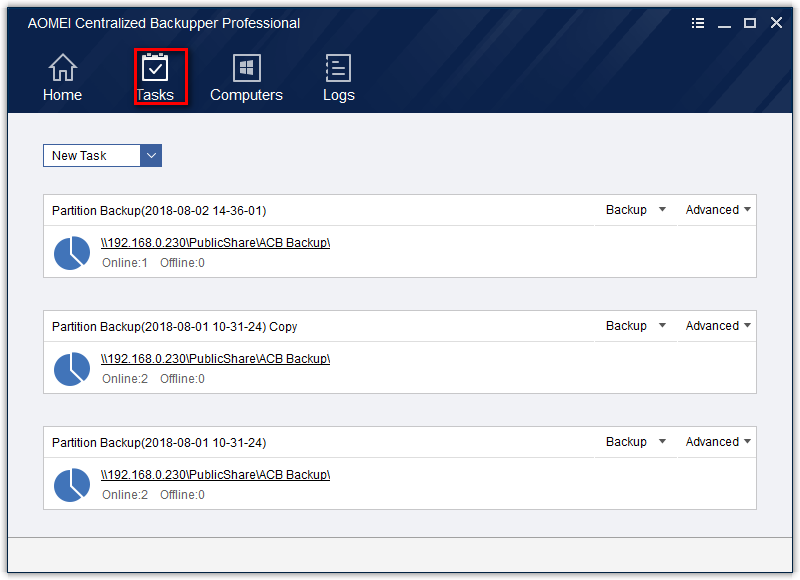
Task: Expand the New Task dropdown arrow
Action: 151,156
